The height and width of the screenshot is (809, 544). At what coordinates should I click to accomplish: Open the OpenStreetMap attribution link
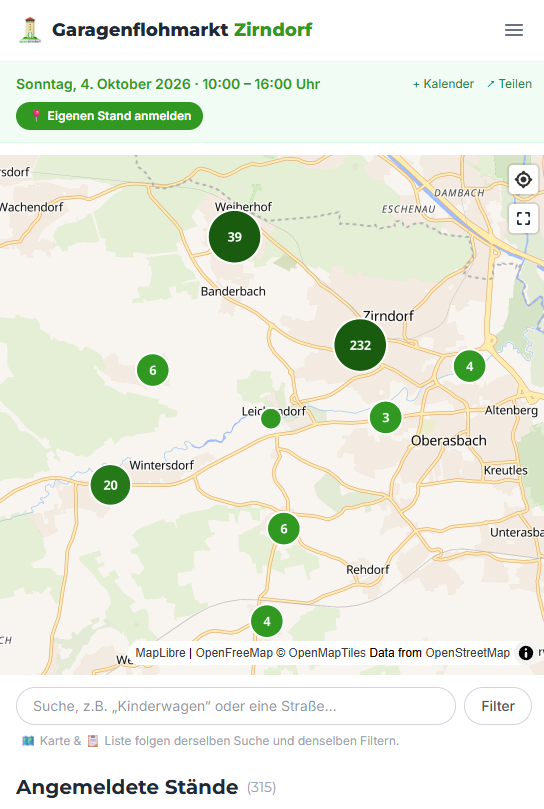(x=467, y=653)
